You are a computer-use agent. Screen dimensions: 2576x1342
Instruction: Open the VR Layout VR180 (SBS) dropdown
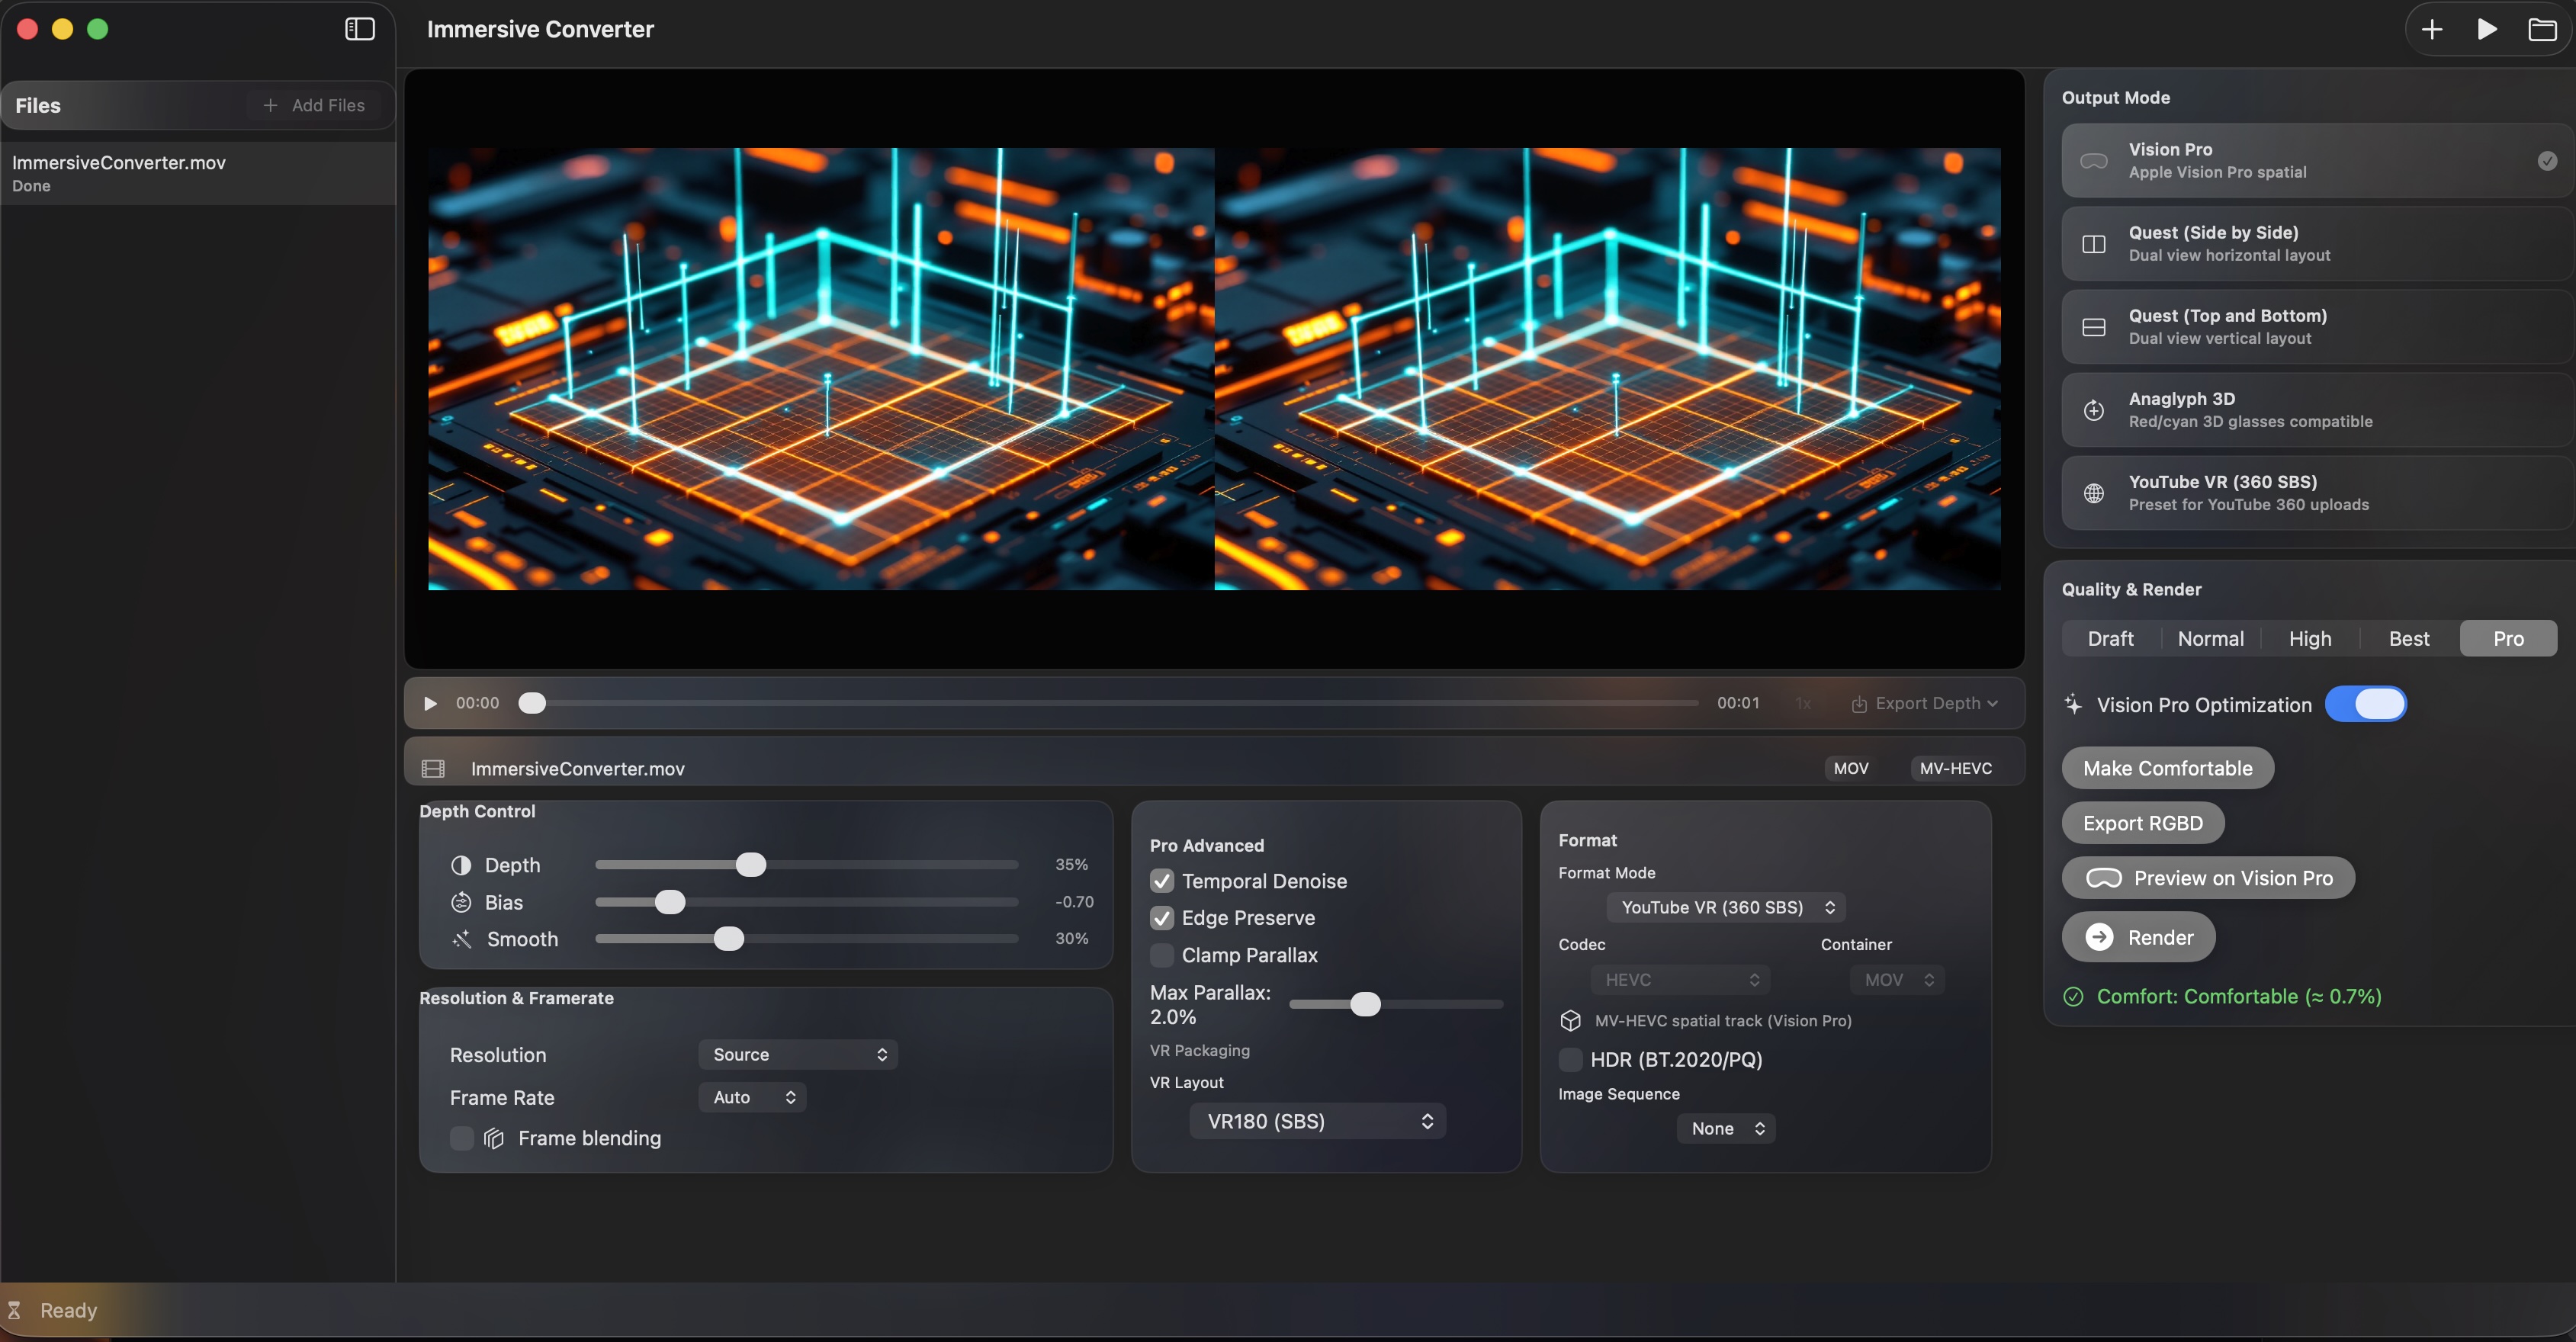(x=1317, y=1121)
